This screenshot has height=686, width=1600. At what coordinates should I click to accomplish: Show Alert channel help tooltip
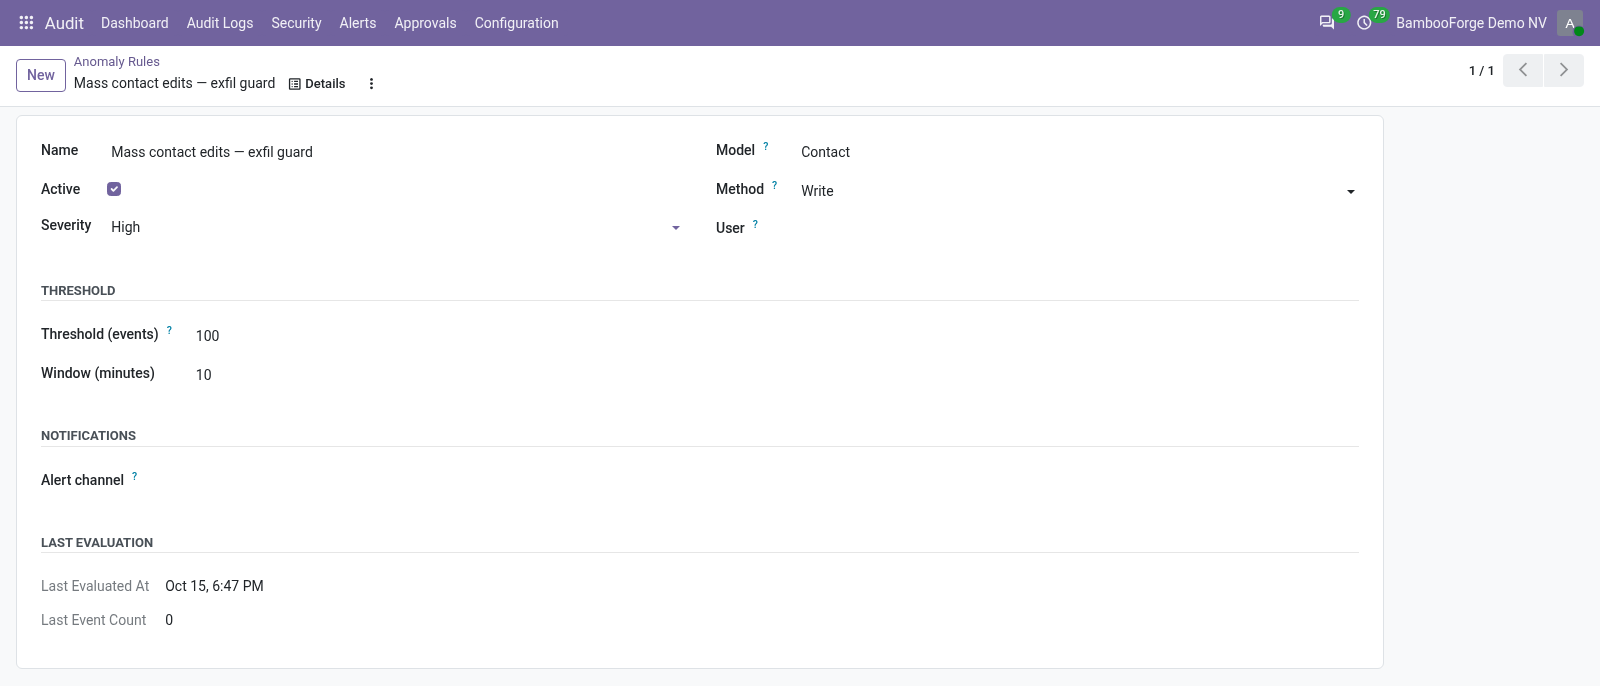coord(134,476)
